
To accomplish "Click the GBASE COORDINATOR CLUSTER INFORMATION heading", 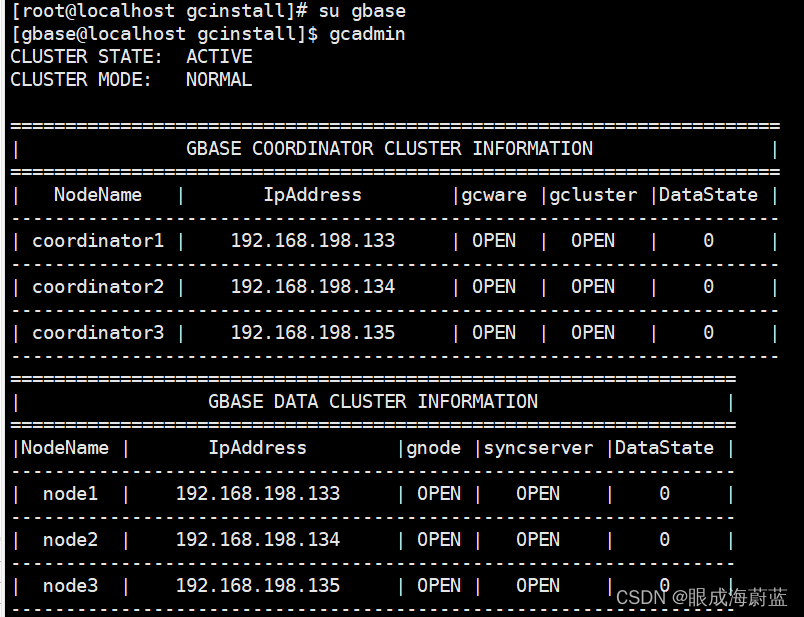I will [389, 149].
